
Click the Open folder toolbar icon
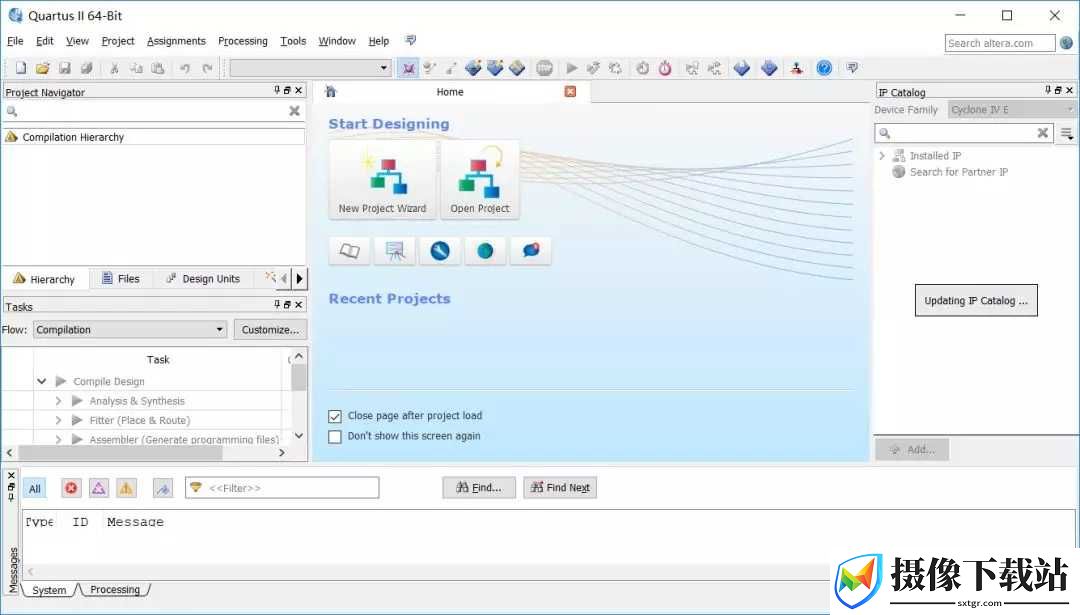43,68
